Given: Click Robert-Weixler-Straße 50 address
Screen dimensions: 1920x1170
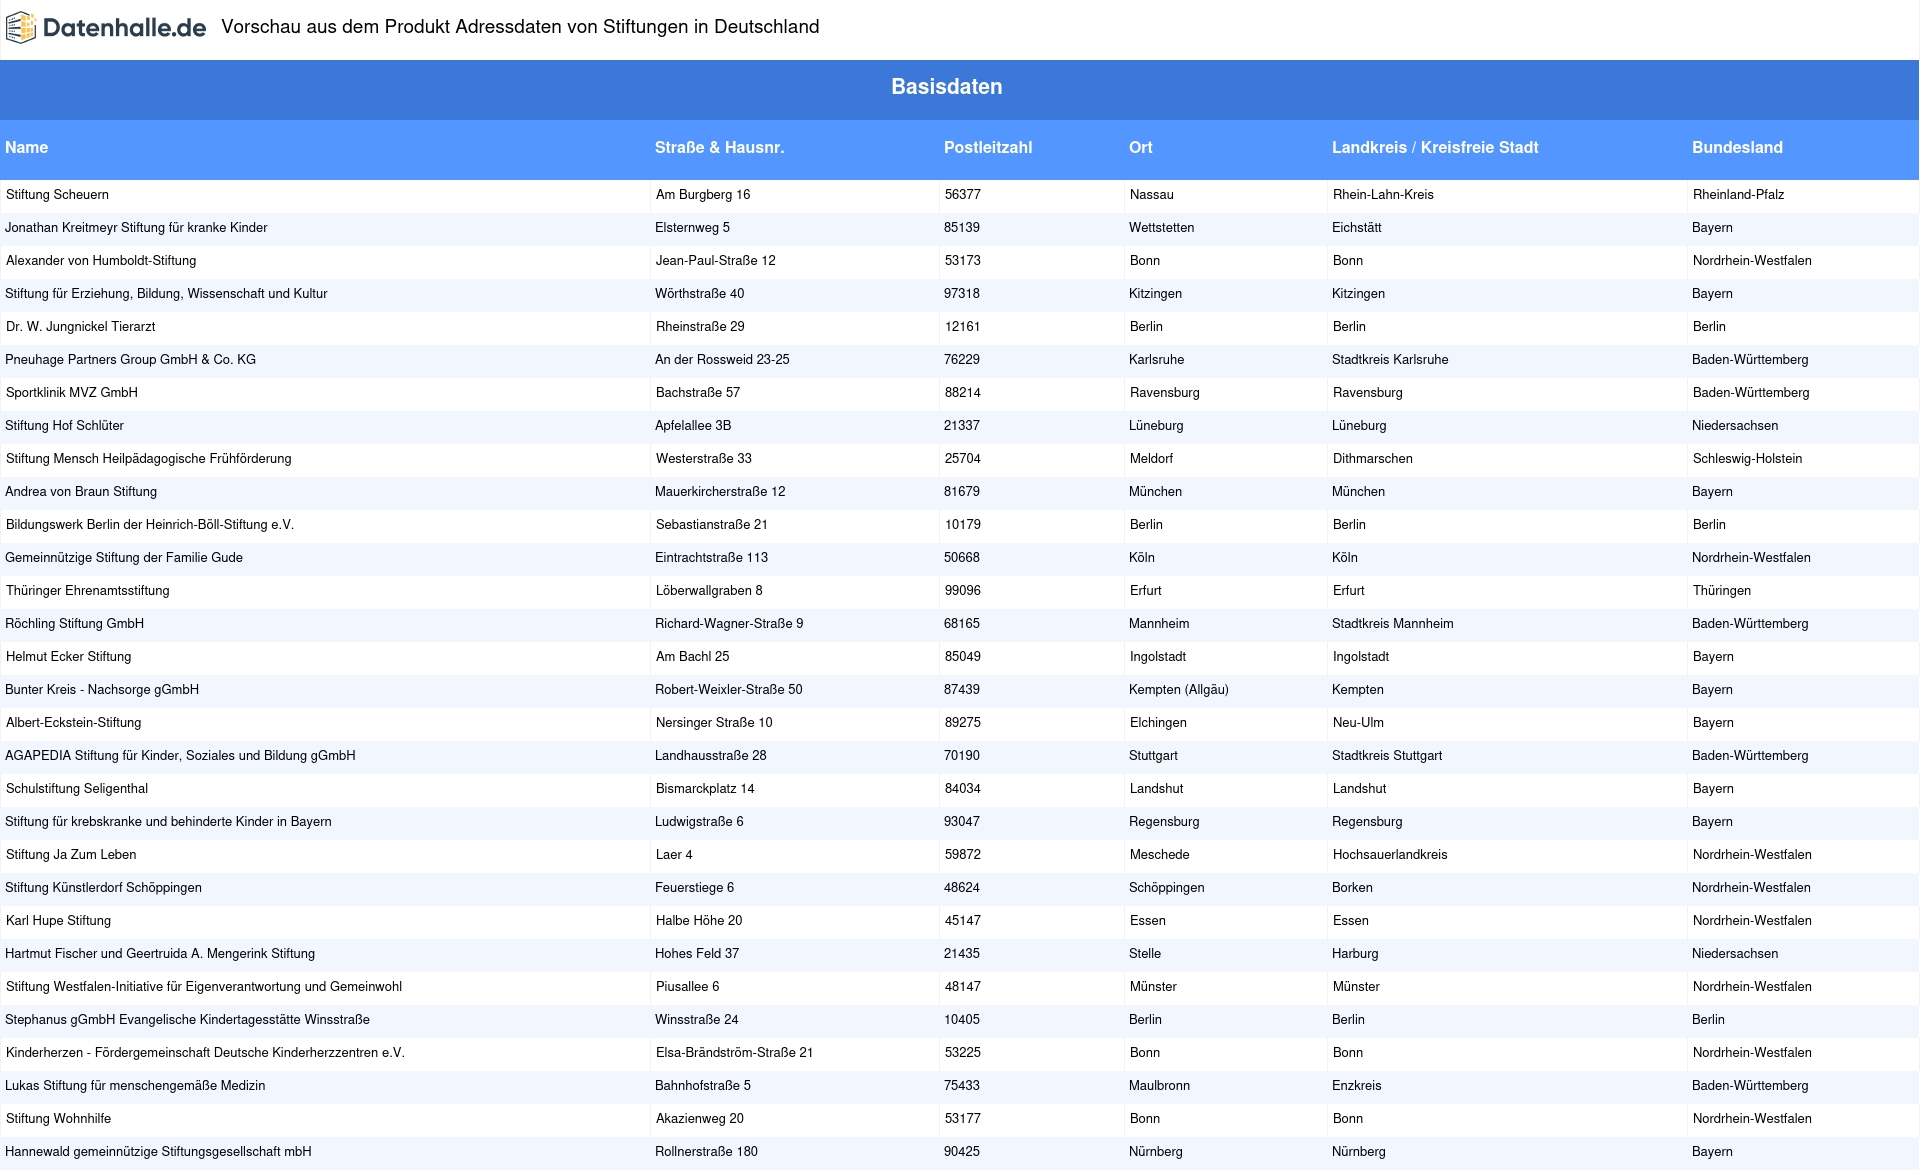Looking at the screenshot, I should 729,690.
